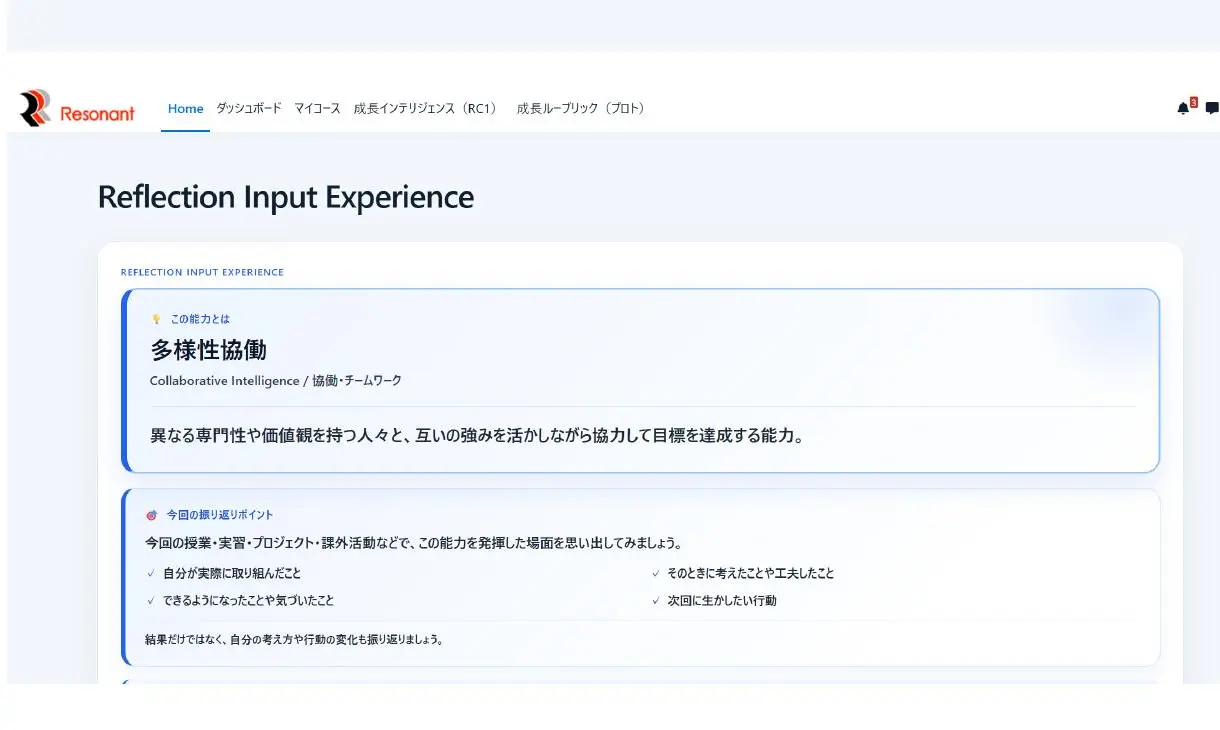1220x730 pixels.
Task: Click the この能力とは label
Action: click(x=200, y=319)
